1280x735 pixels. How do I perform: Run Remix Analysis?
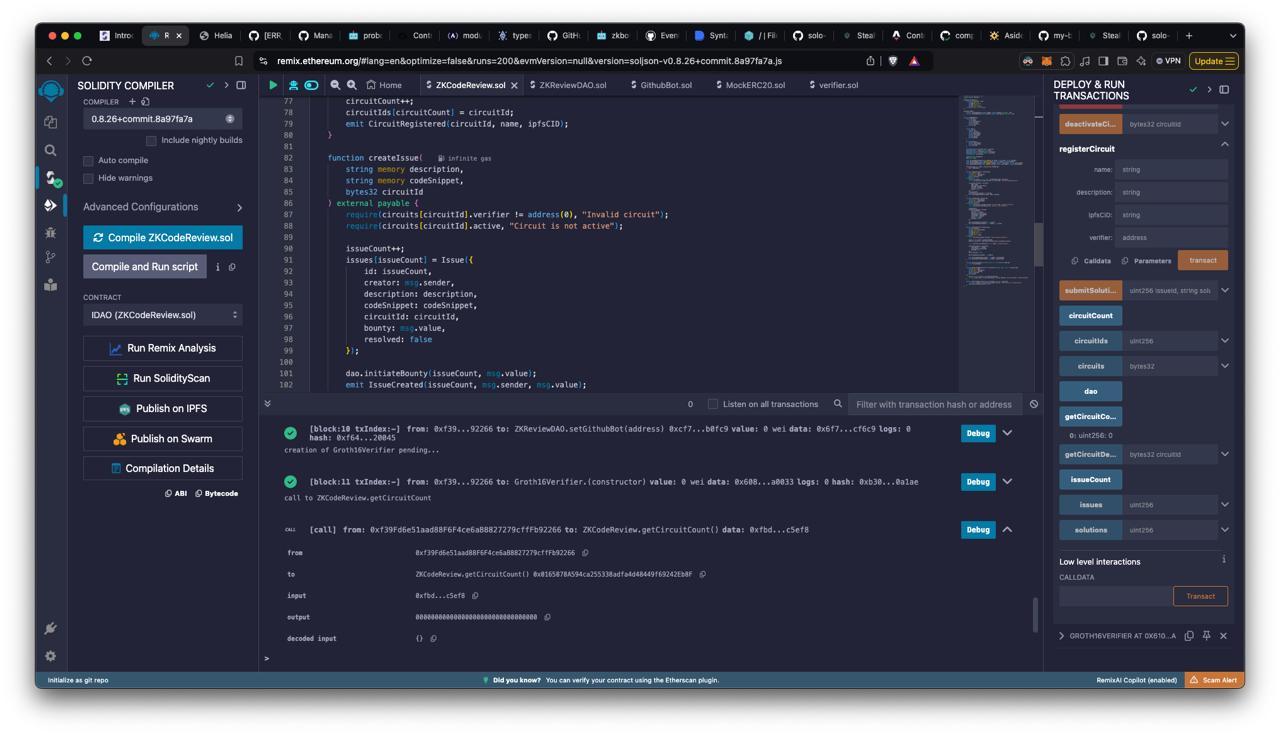(x=163, y=348)
